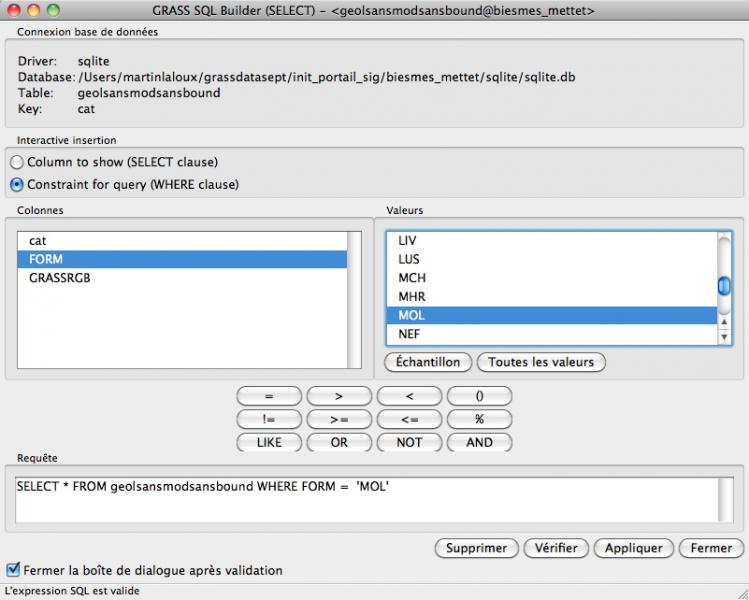Viewport: 749px width, 600px height.
Task: Insert the LIKE operator
Action: click(269, 442)
